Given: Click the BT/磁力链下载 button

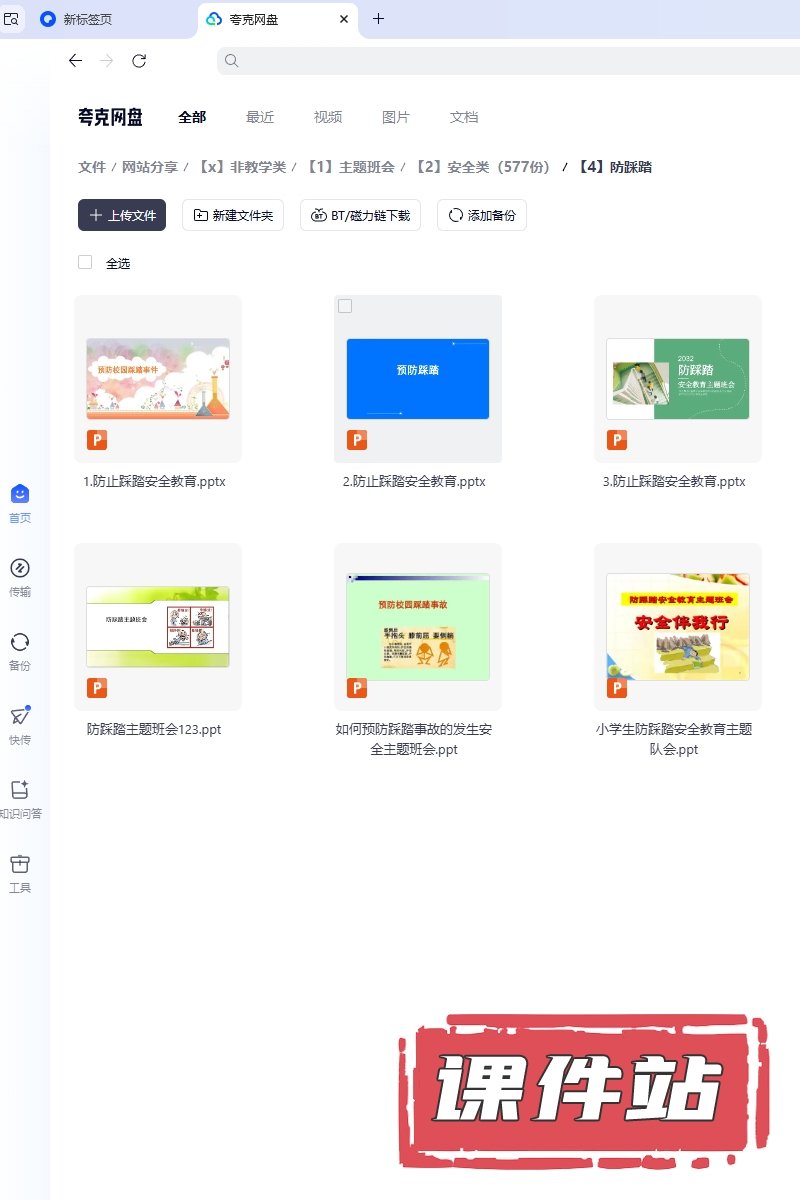Looking at the screenshot, I should [360, 215].
